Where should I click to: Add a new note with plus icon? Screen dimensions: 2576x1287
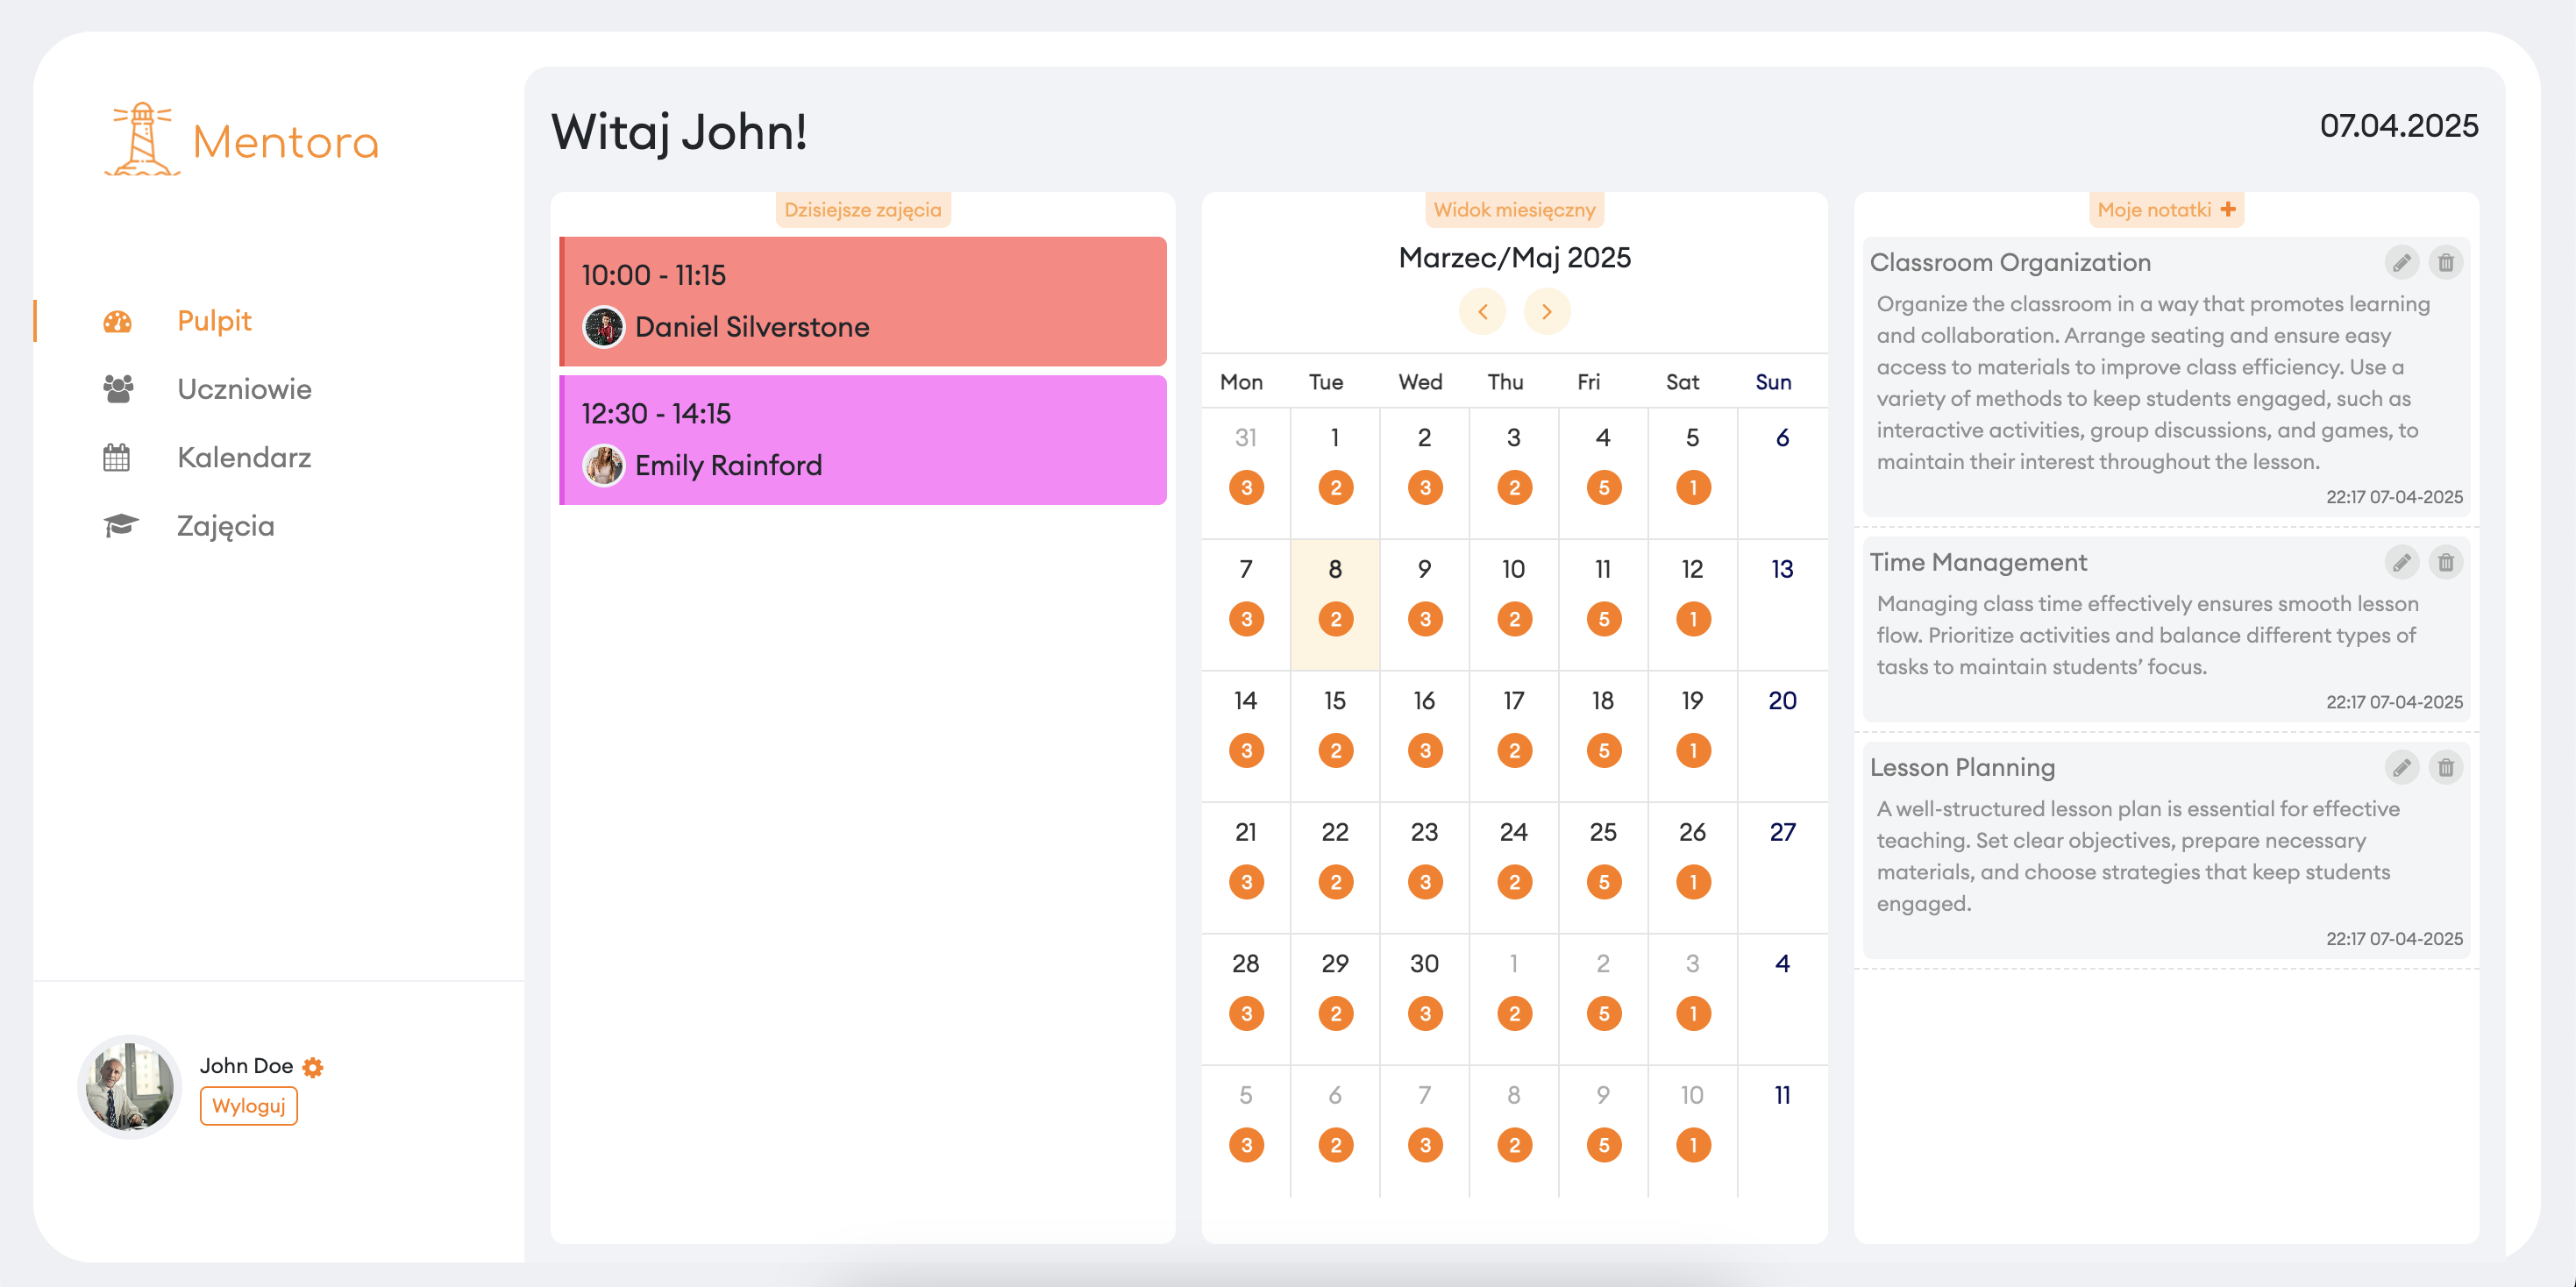click(2228, 209)
